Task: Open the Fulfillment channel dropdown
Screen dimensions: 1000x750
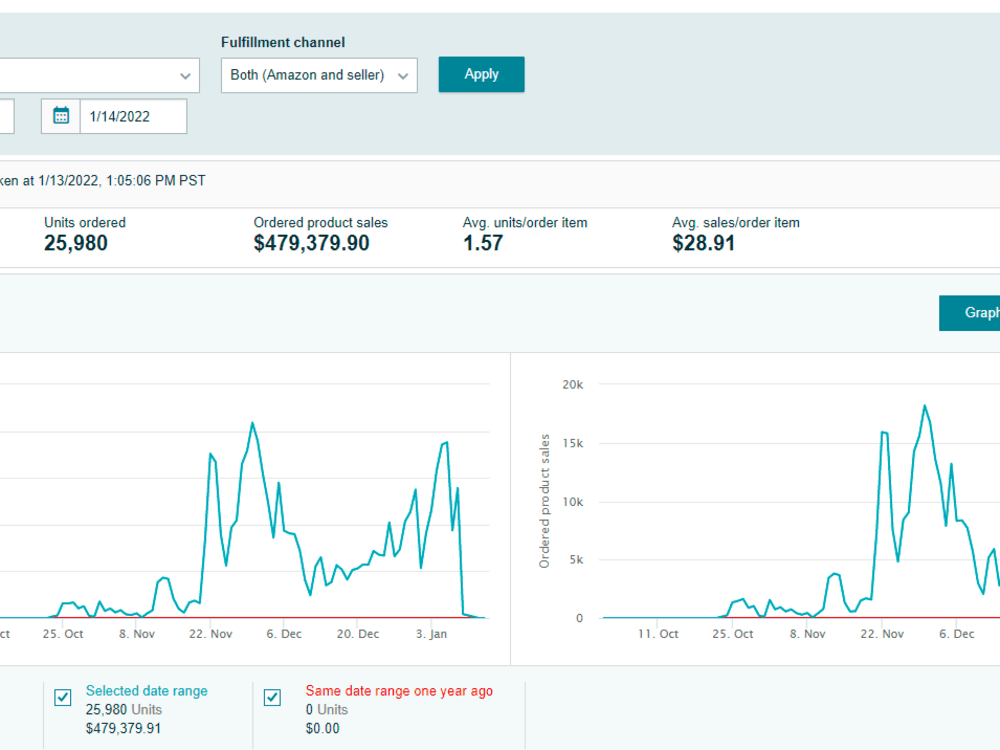Action: (319, 75)
